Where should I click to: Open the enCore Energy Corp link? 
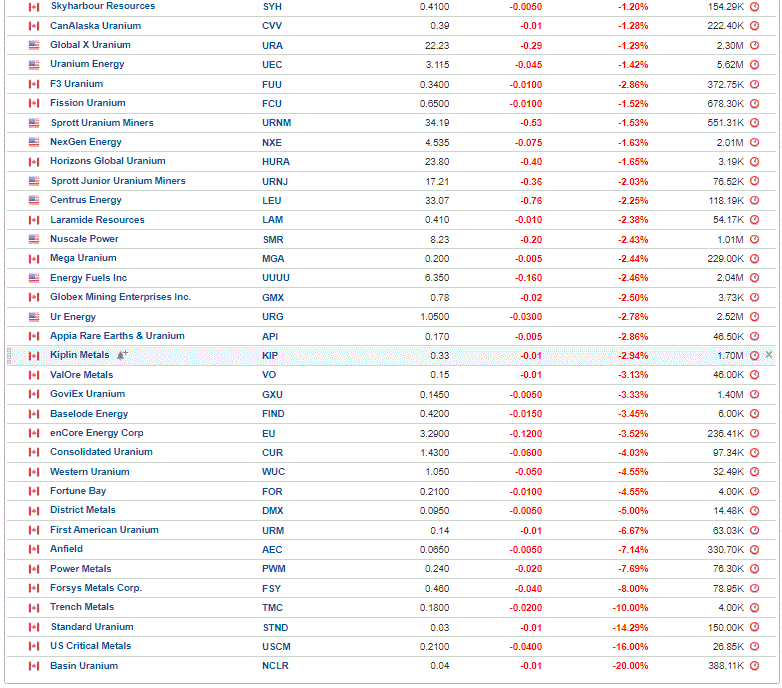tap(96, 433)
